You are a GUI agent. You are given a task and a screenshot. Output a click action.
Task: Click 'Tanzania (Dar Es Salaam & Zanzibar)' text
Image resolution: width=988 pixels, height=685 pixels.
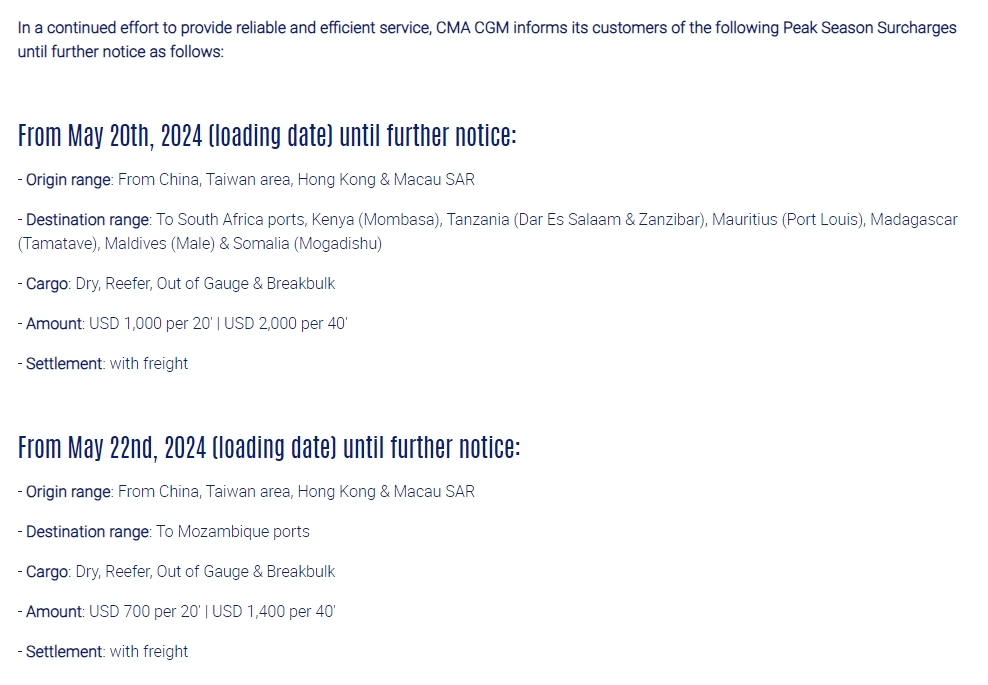tap(577, 220)
